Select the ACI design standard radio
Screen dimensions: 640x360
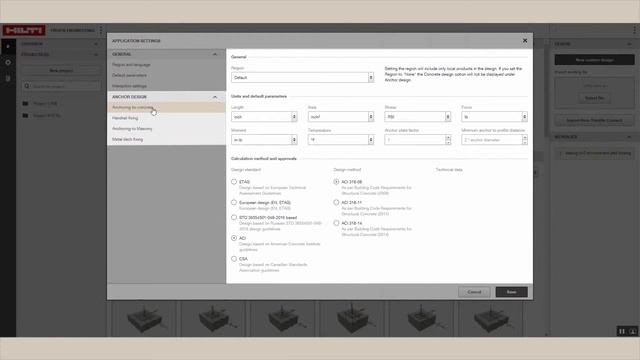point(234,238)
